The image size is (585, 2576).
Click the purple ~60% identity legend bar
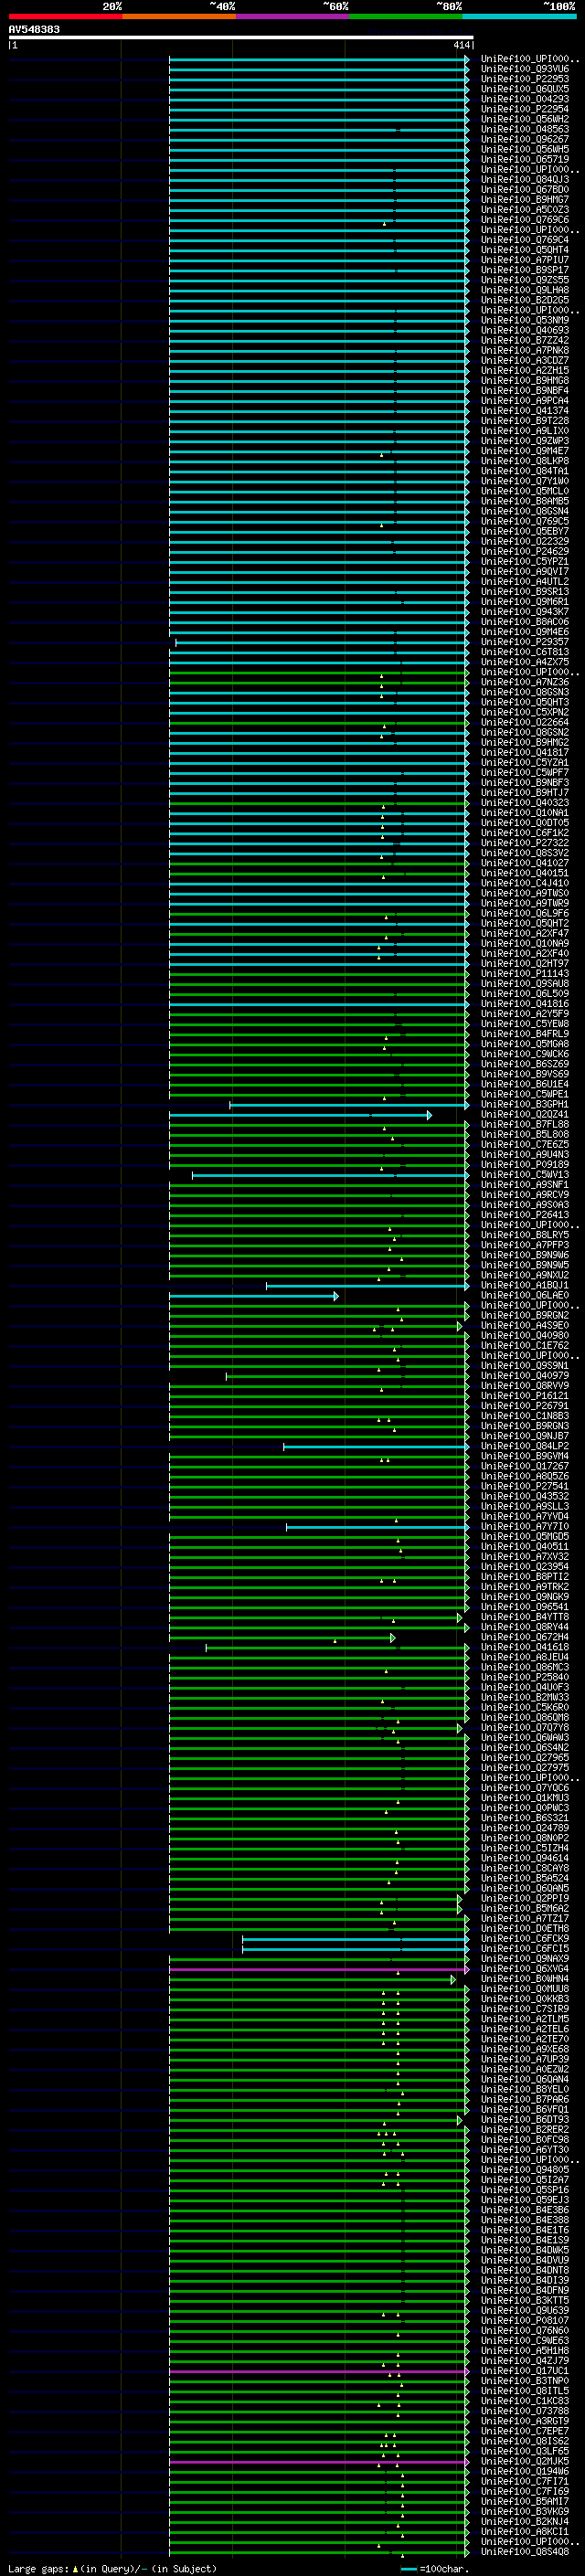click(293, 16)
